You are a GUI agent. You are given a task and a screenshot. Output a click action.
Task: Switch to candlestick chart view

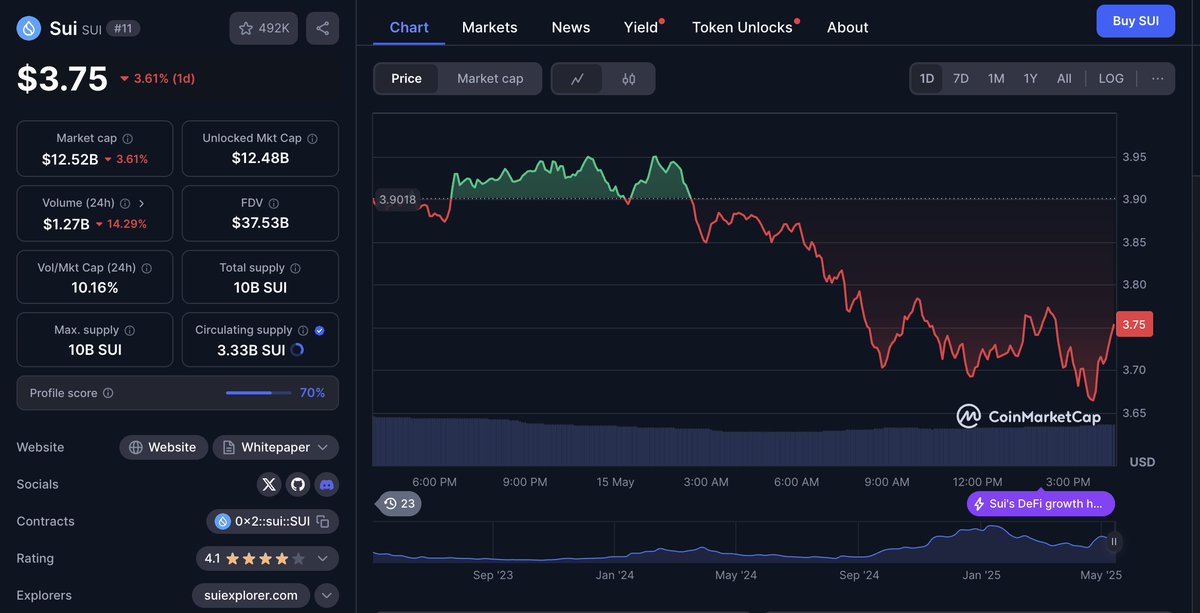click(629, 79)
